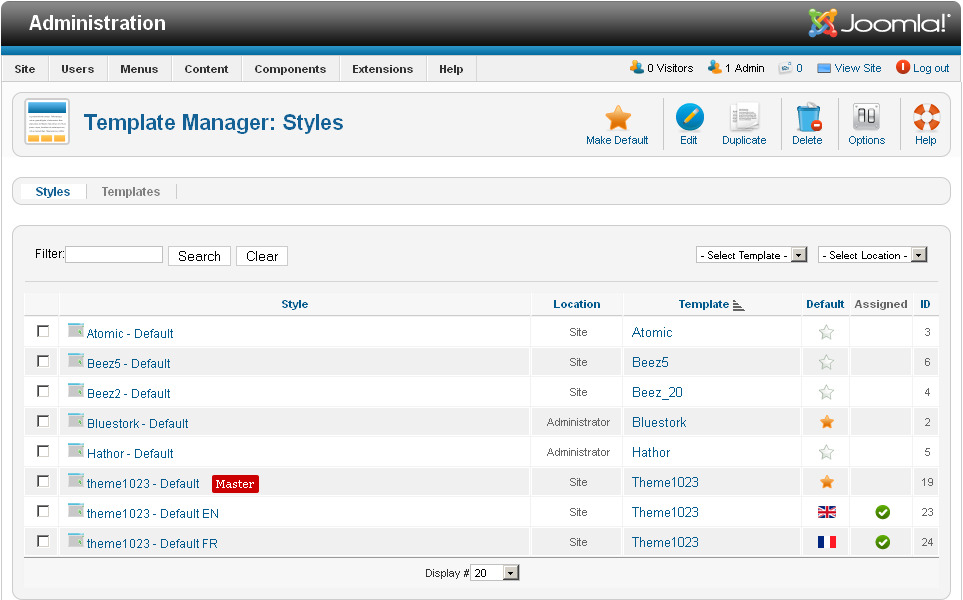Focus the Filter text field
The width and height of the screenshot is (963, 600).
tap(114, 254)
